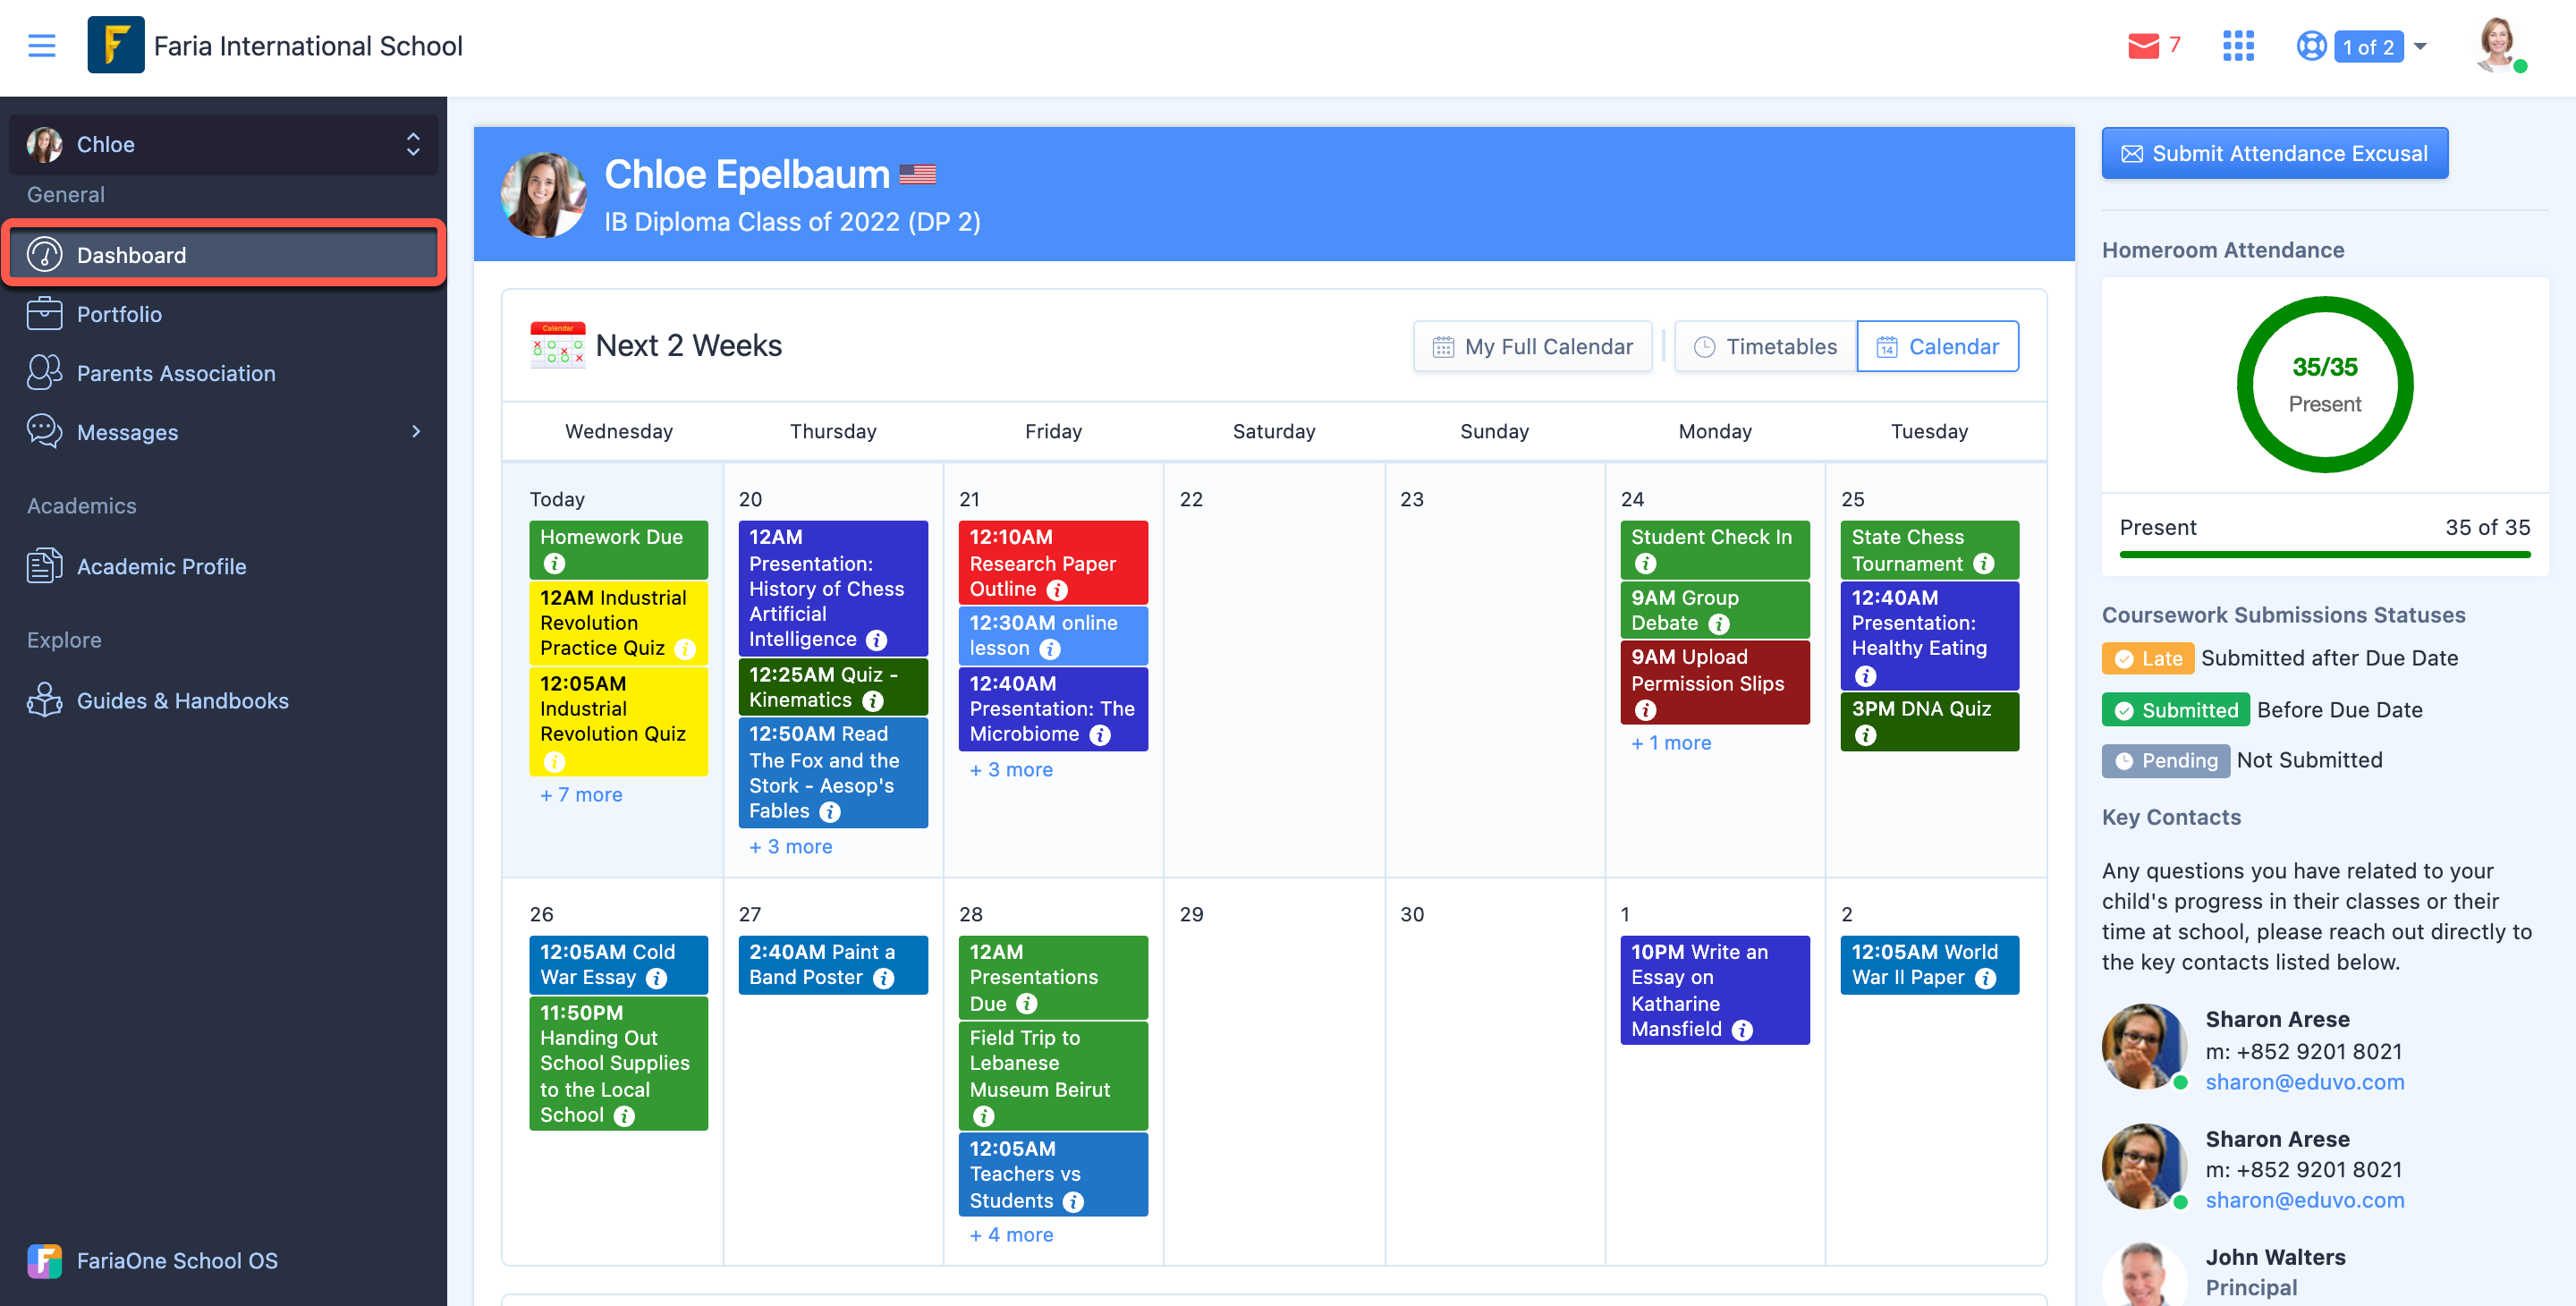Expand the Messages submenu chevron
Screen dimensions: 2576x1306
416,431
